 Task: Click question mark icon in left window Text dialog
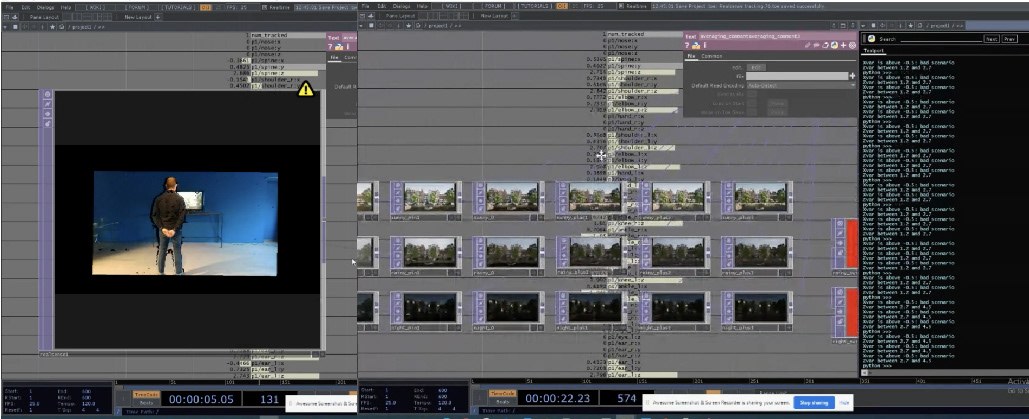(x=331, y=47)
